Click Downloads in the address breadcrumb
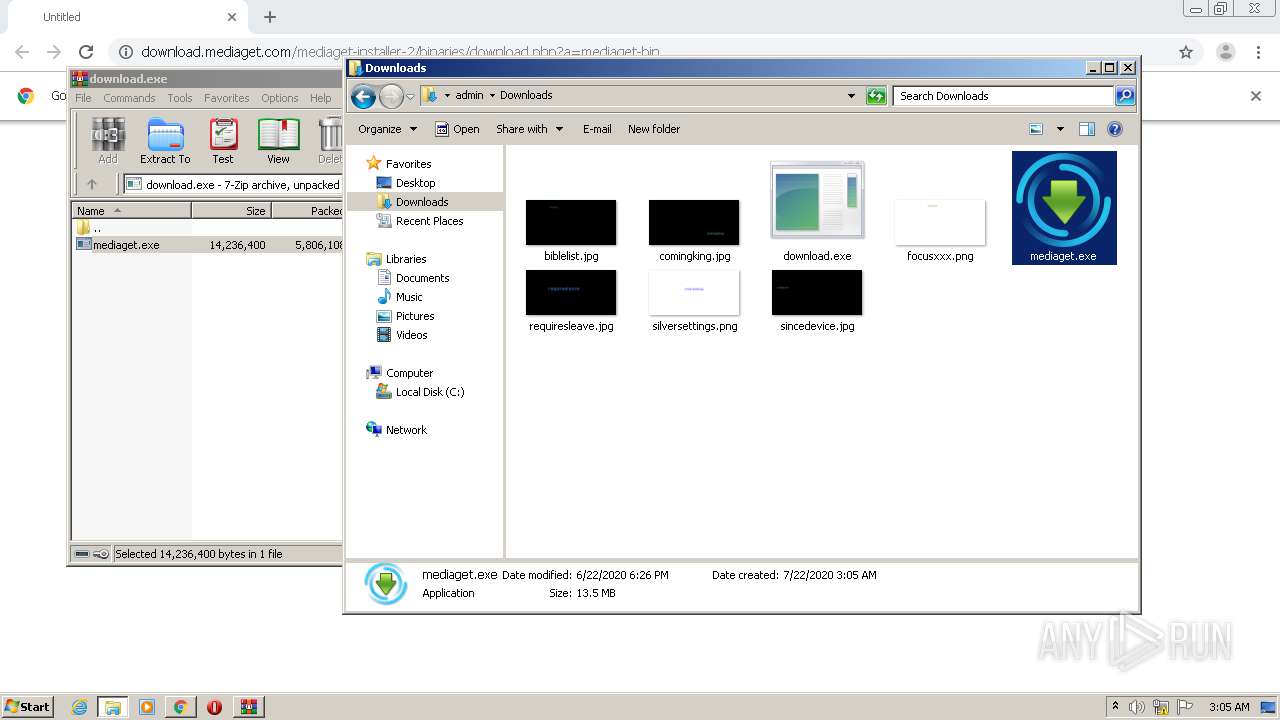This screenshot has width=1280, height=720. click(x=526, y=95)
